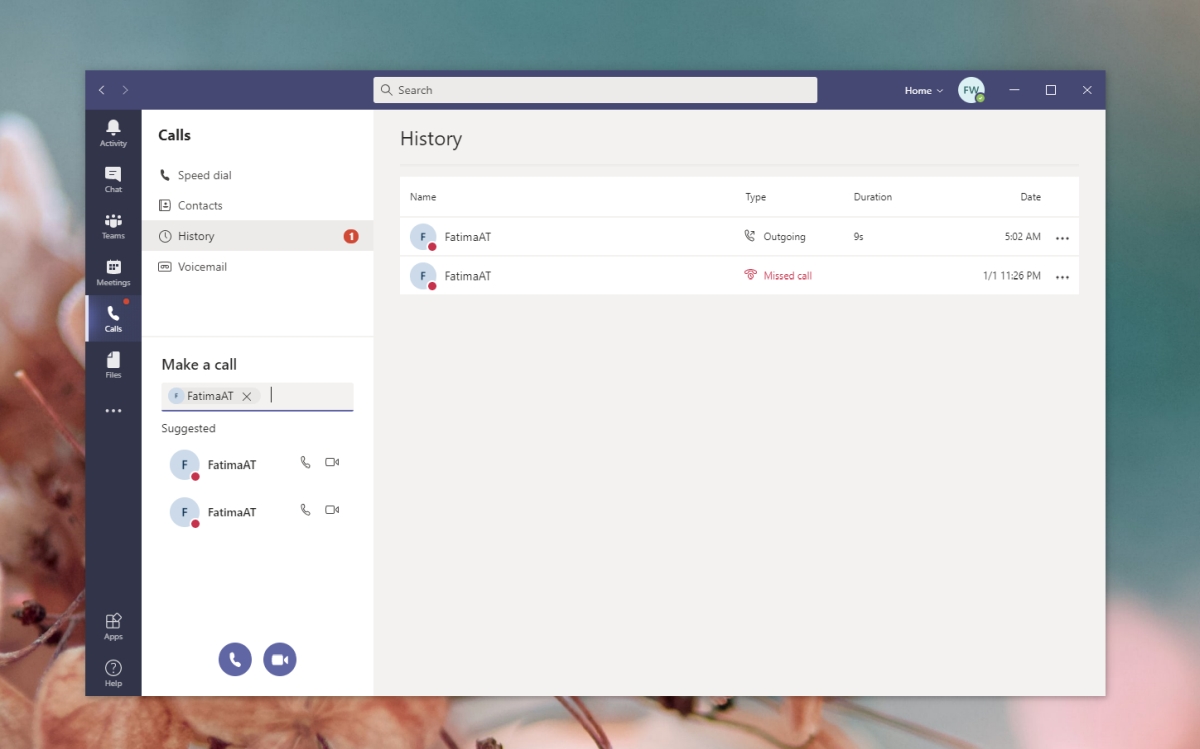Open the Meetings section

[113, 270]
